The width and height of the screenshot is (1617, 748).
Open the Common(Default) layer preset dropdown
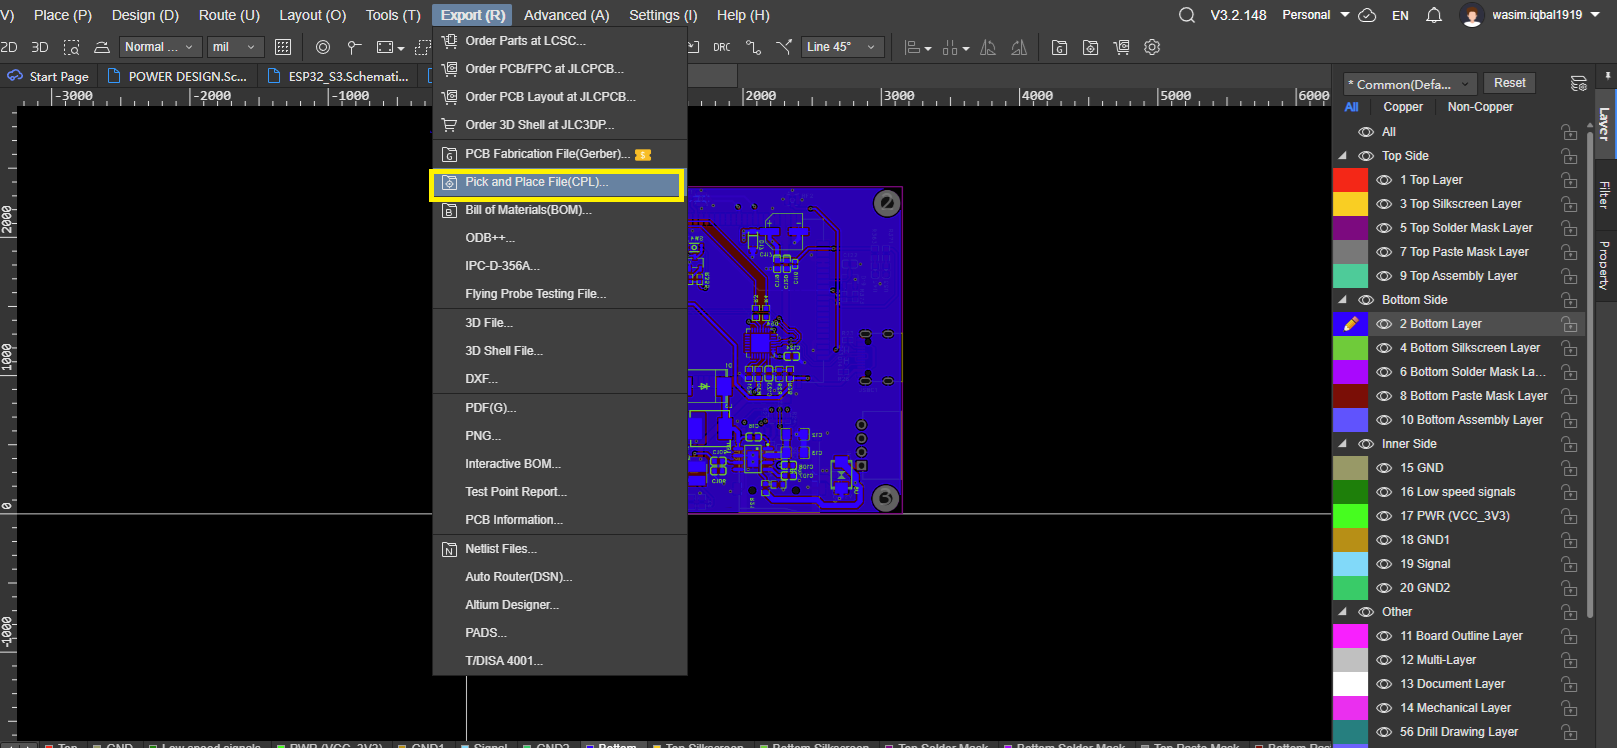coord(1409,84)
